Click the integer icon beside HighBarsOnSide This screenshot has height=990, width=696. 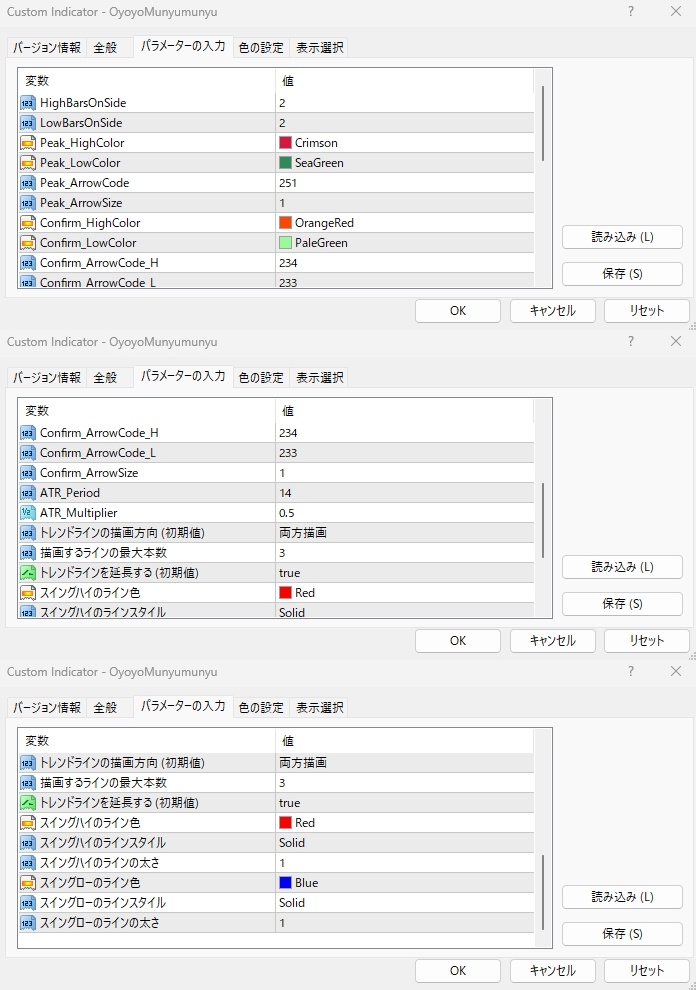click(x=28, y=103)
